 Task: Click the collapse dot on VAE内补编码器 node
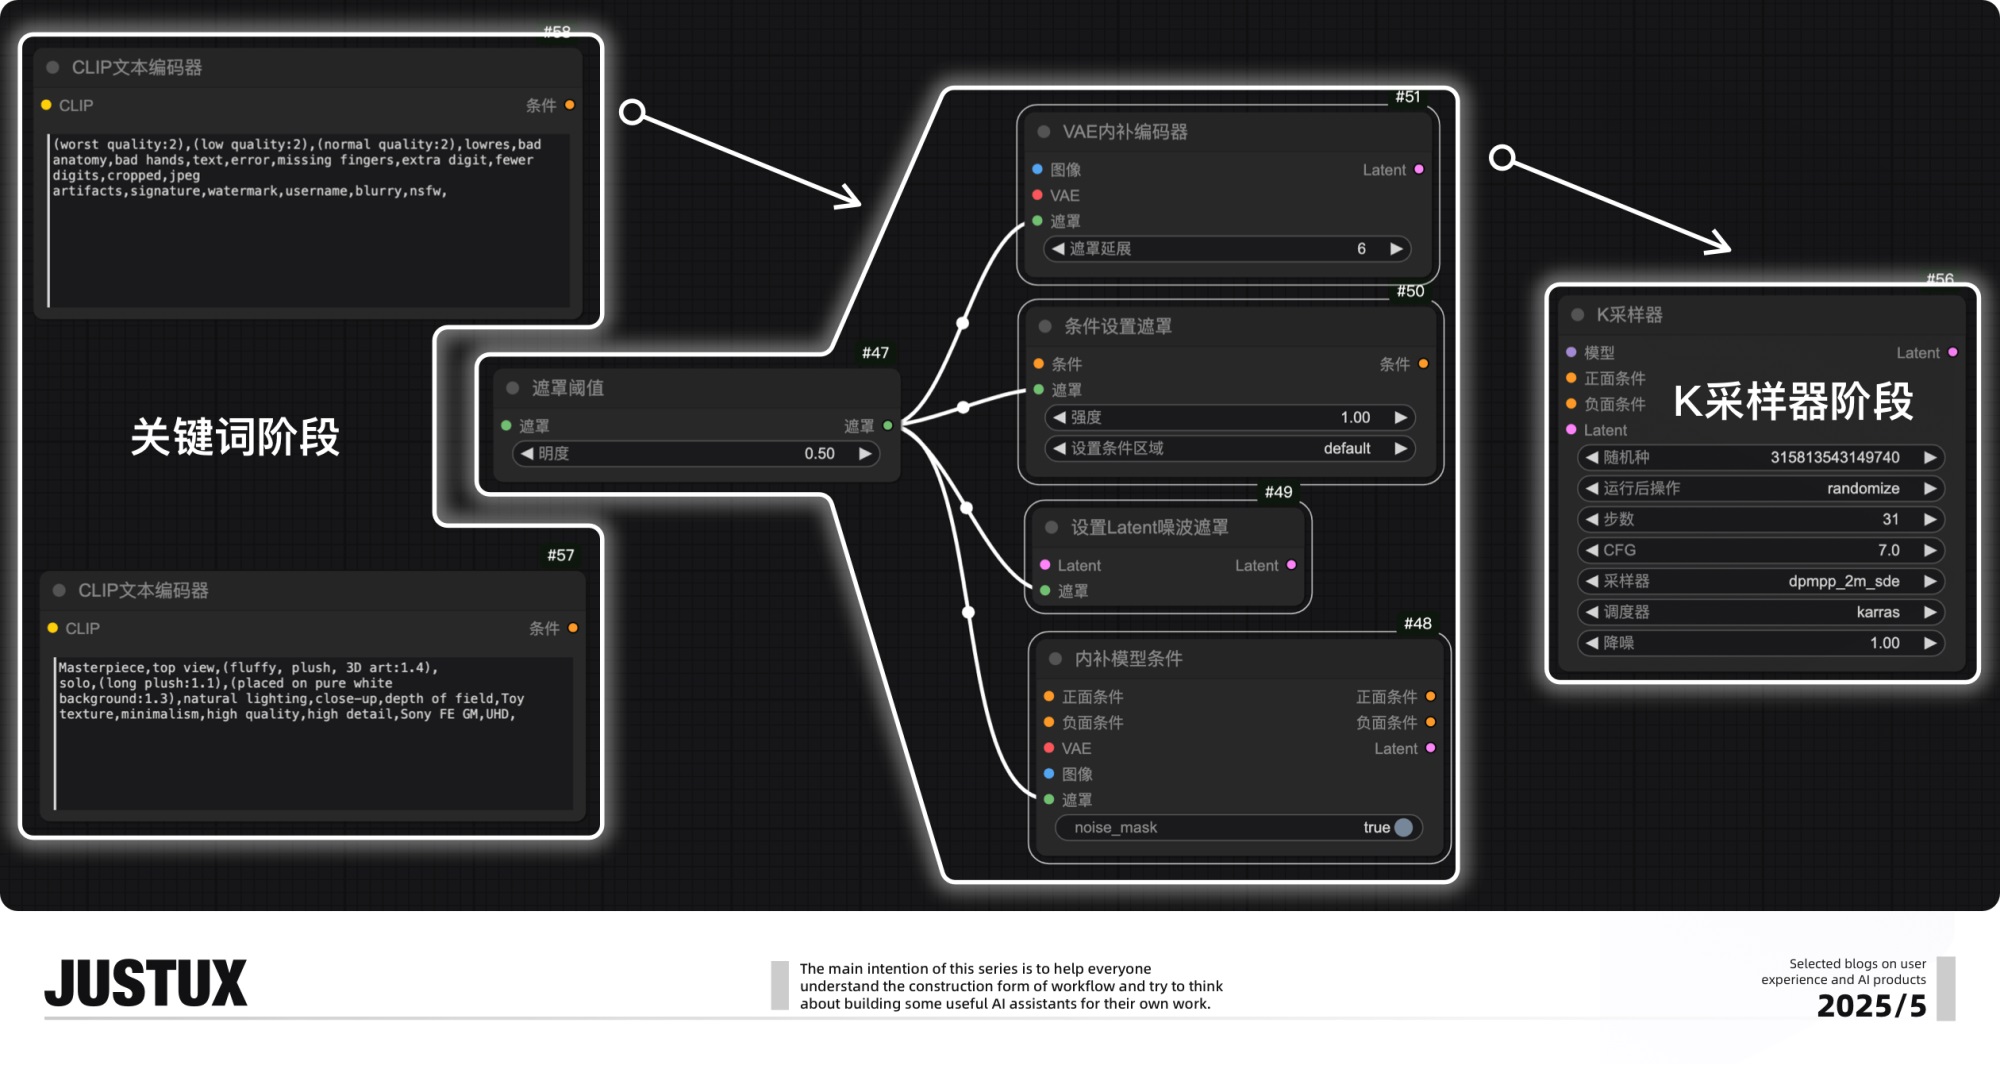[x=1043, y=132]
